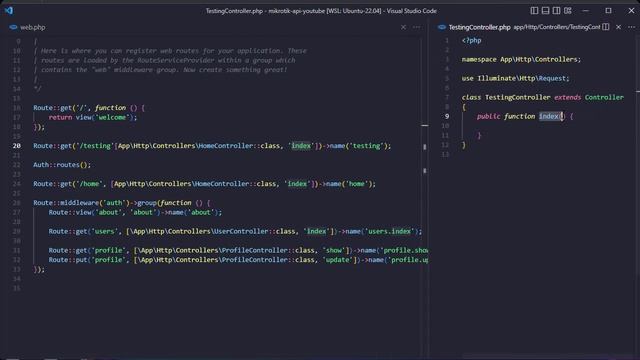Screen dimensions: 640x360
Task: Click Route::view 'about' line
Action: click(135, 212)
